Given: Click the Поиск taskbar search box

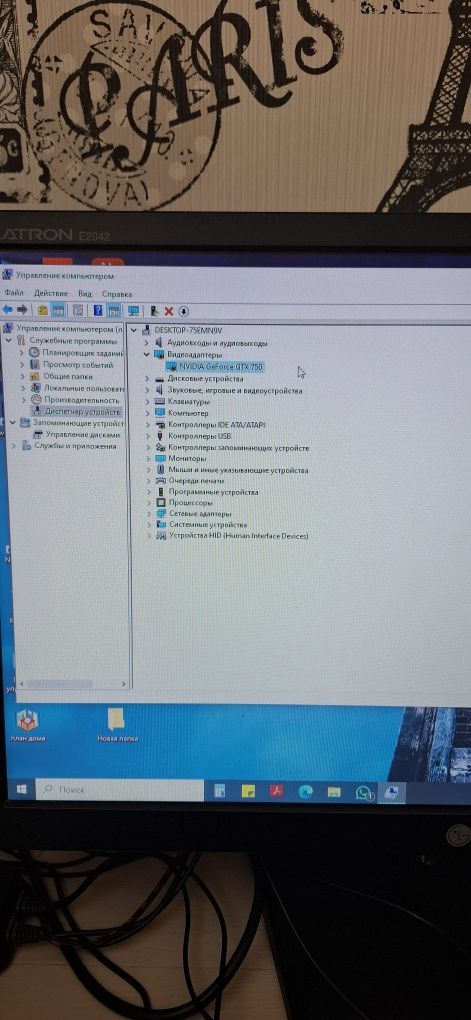Looking at the screenshot, I should tap(120, 790).
